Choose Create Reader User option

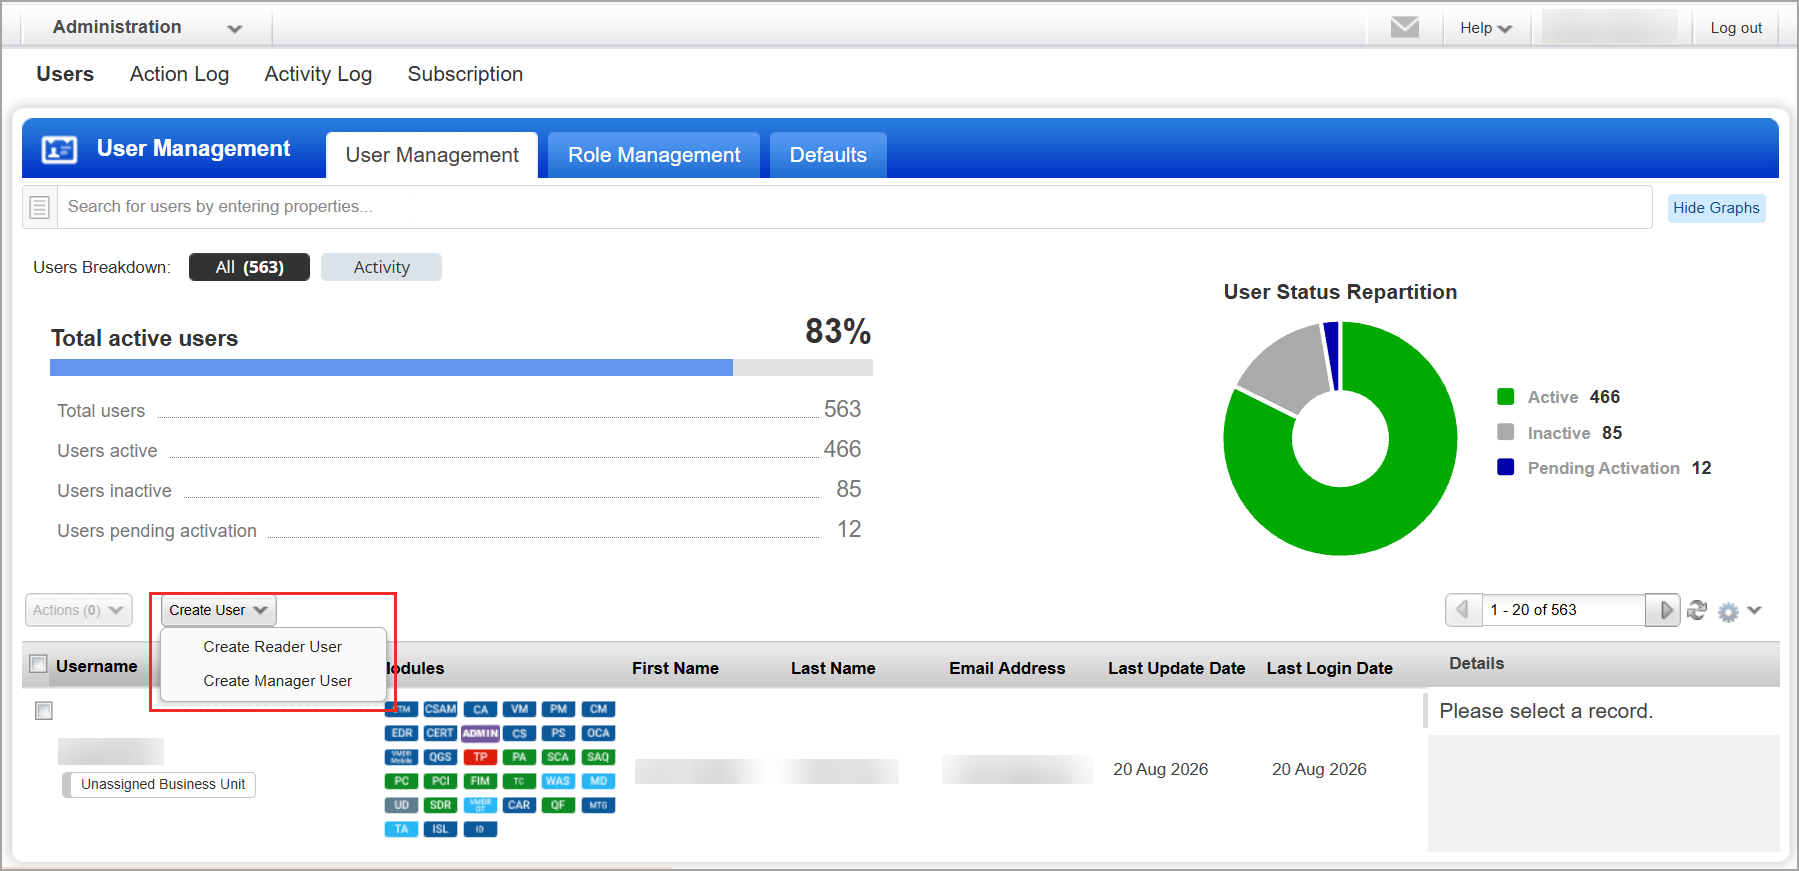(x=272, y=647)
